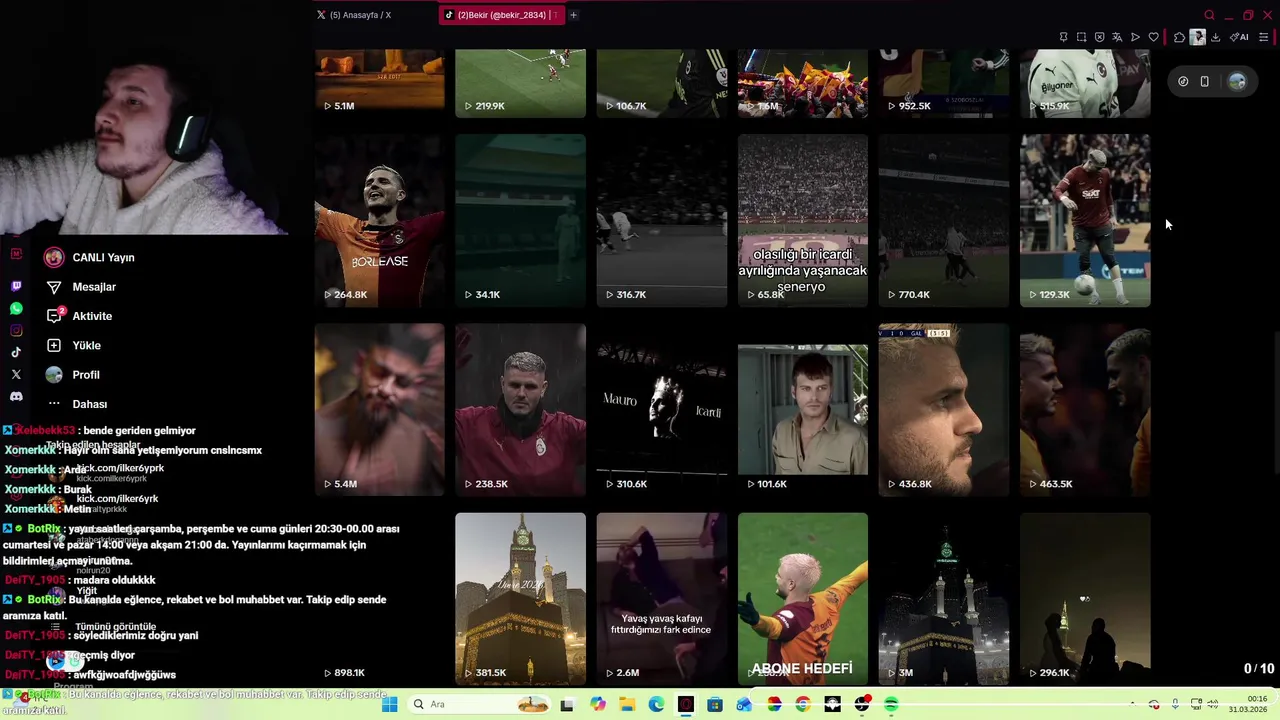Open video with 436.8K views
This screenshot has width=1280, height=720.
tap(944, 409)
